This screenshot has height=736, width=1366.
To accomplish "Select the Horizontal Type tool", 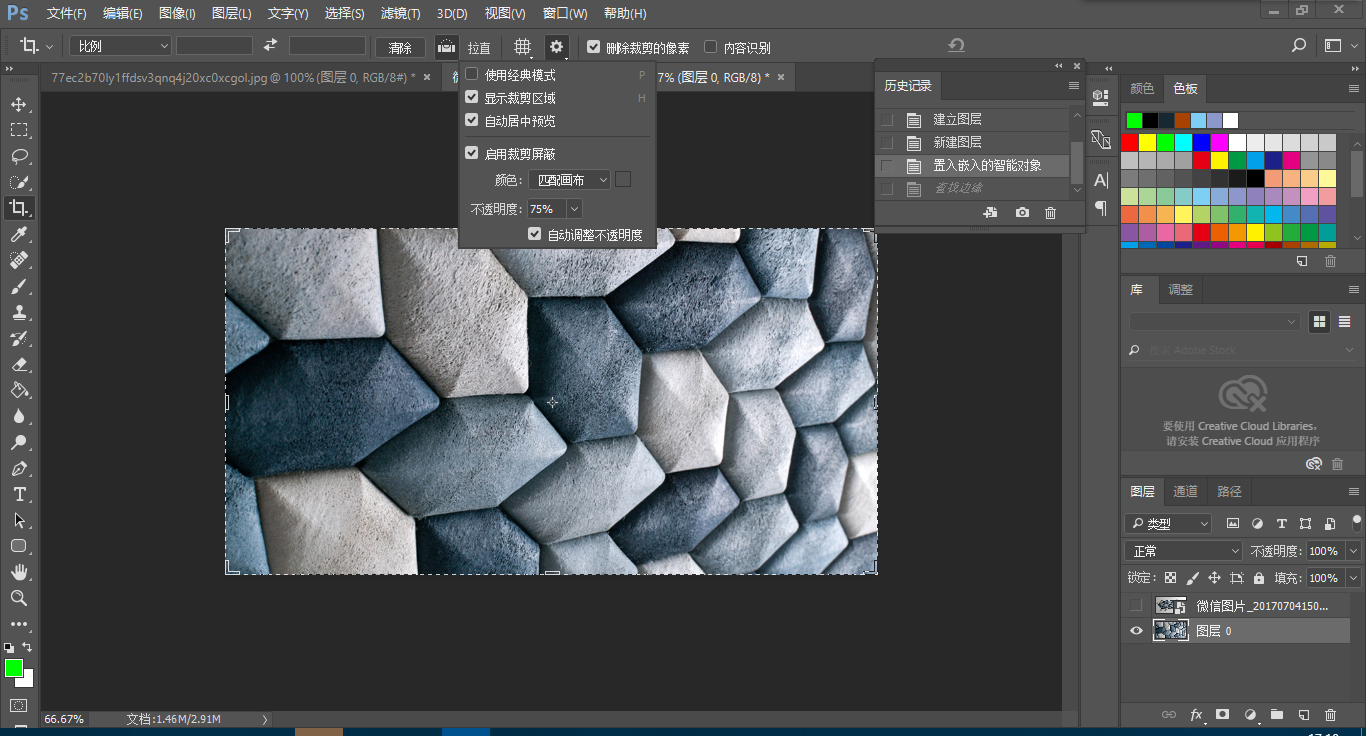I will (19, 494).
